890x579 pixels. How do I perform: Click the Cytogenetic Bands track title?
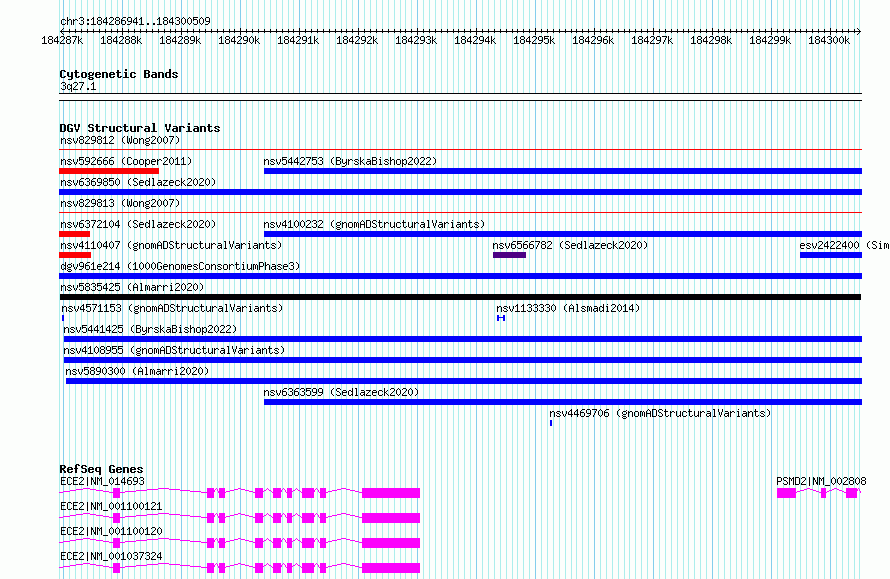click(x=119, y=74)
